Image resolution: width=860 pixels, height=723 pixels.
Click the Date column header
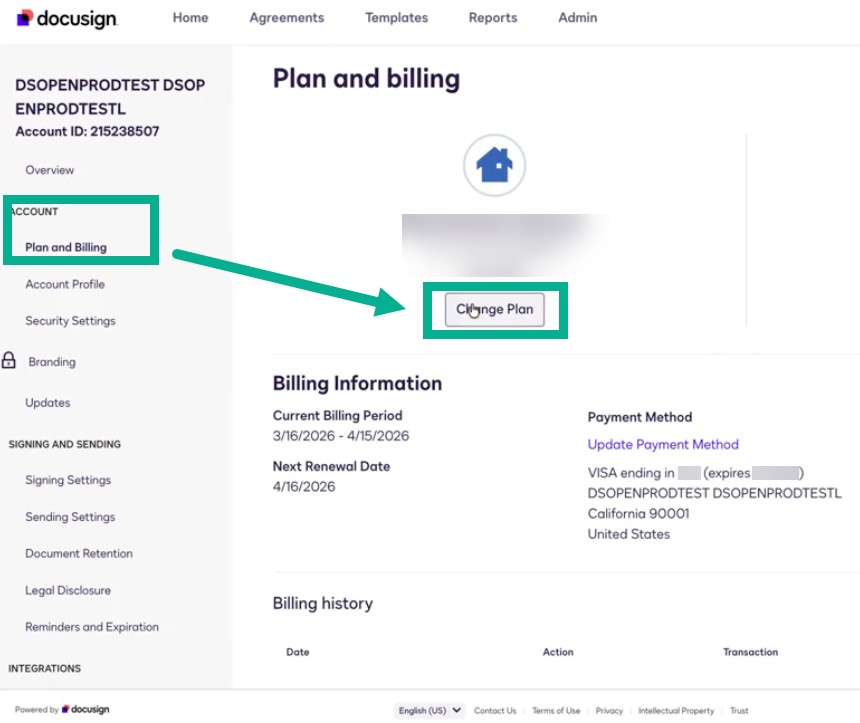(298, 652)
